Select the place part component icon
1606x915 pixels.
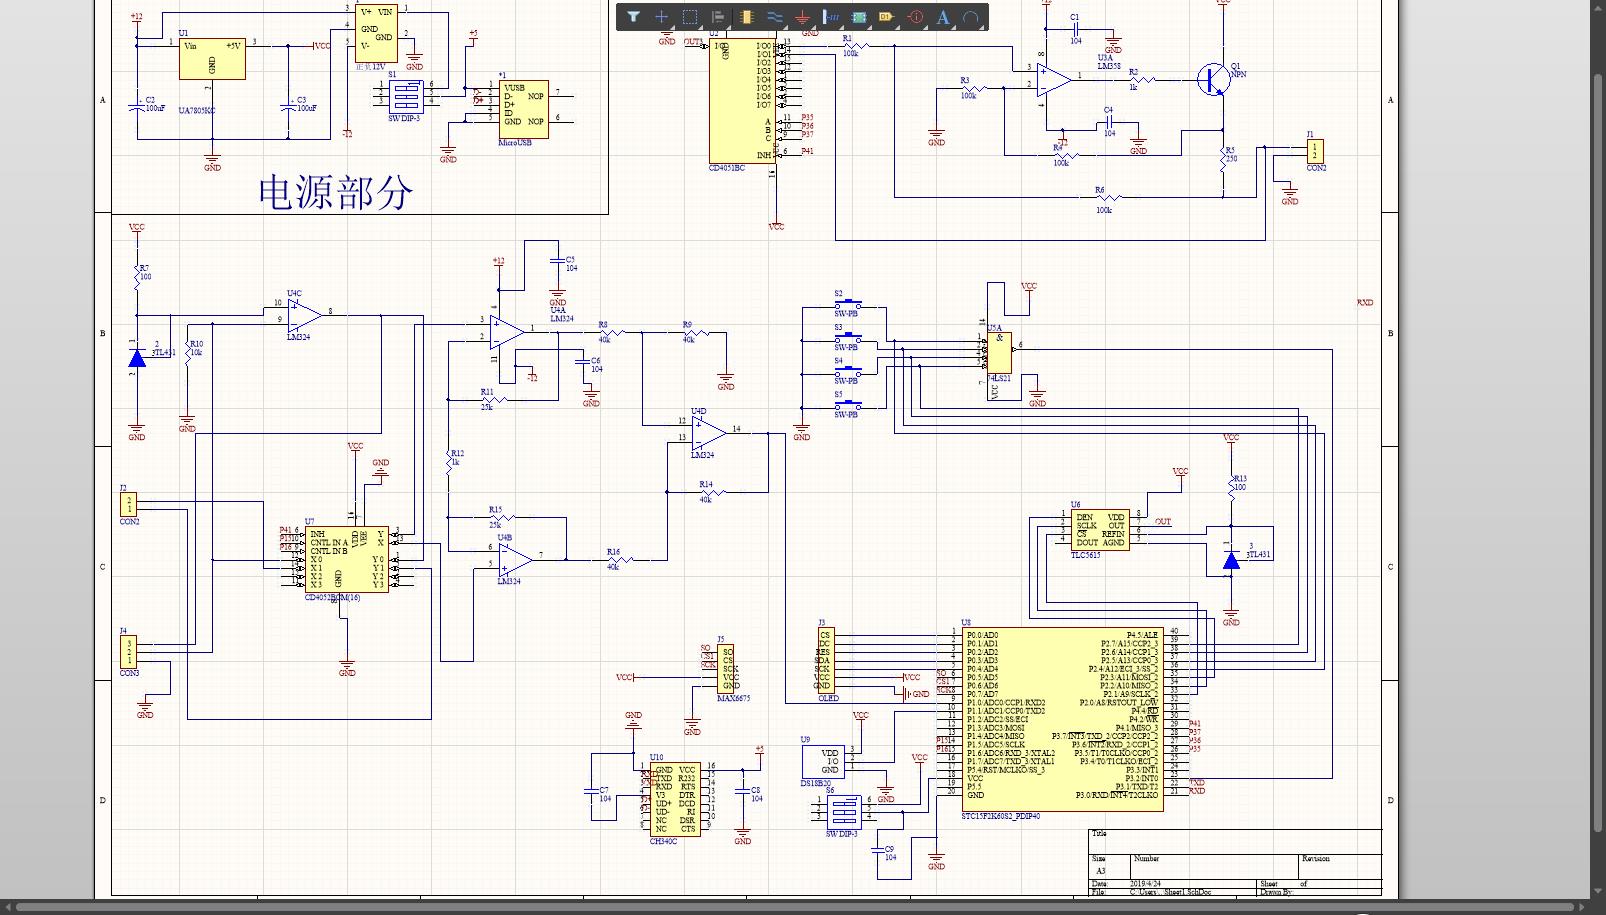pyautogui.click(x=746, y=17)
